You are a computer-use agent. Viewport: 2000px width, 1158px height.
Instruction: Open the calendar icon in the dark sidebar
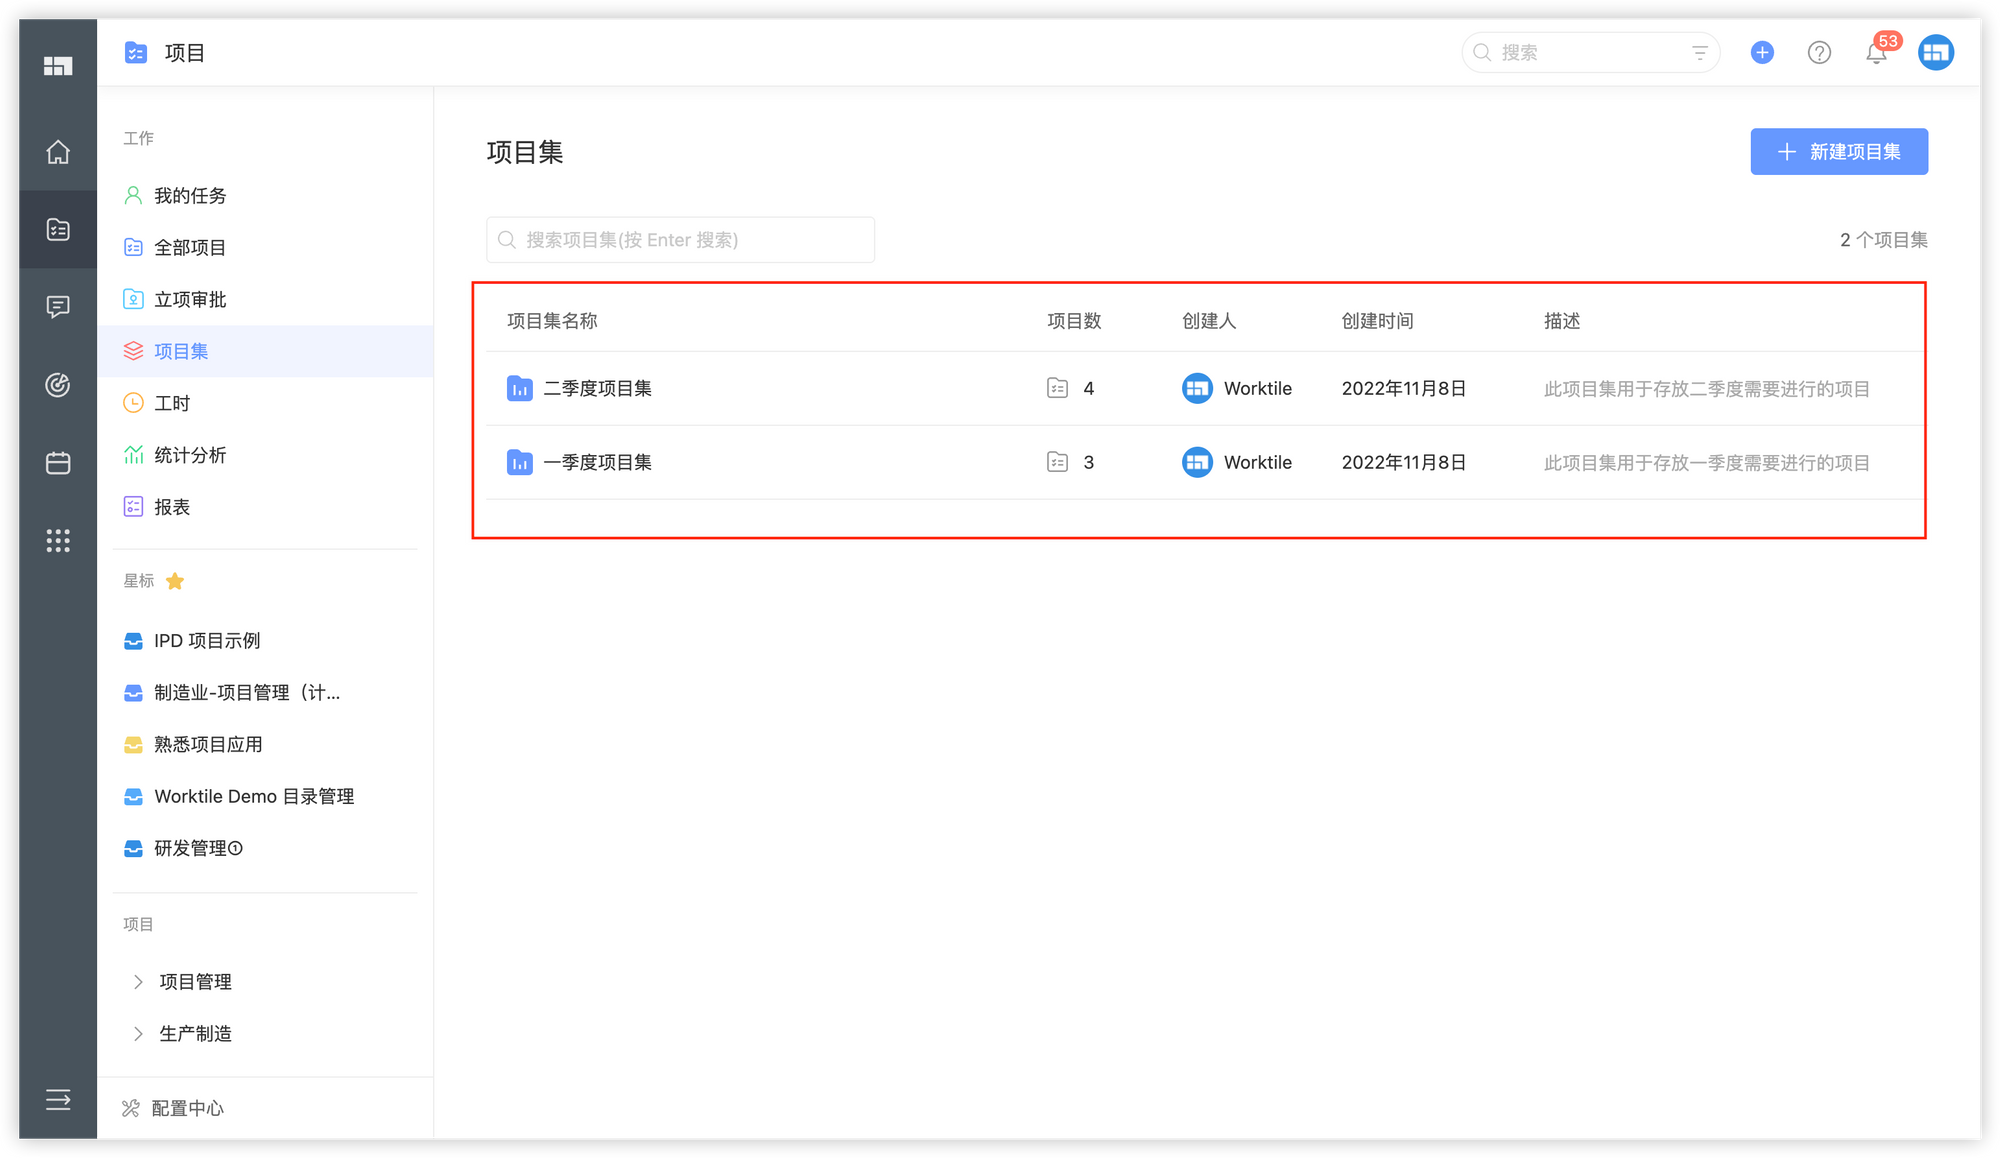click(x=57, y=462)
